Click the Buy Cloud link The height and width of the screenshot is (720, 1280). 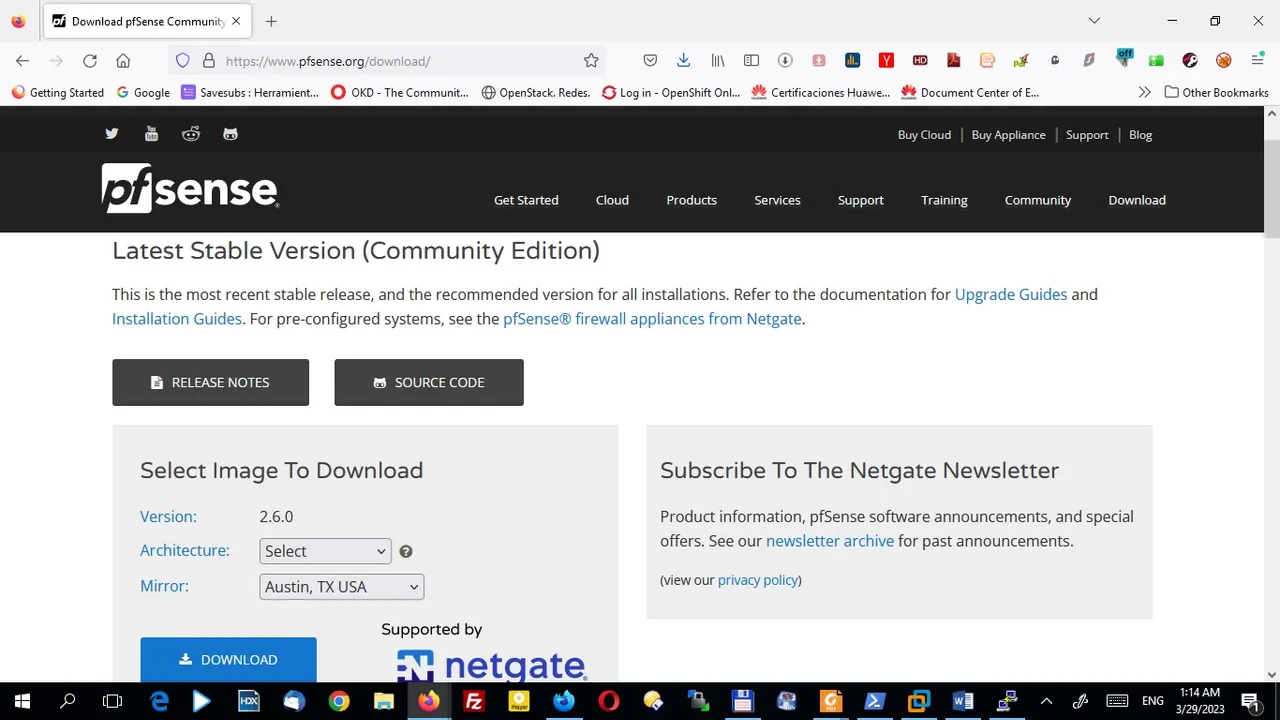pyautogui.click(x=924, y=135)
